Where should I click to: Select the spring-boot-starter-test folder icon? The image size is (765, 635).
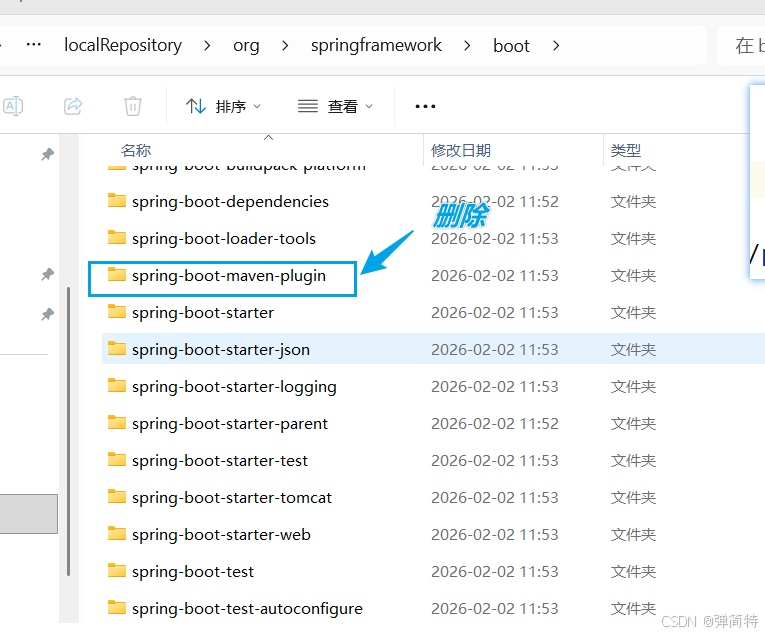(117, 460)
